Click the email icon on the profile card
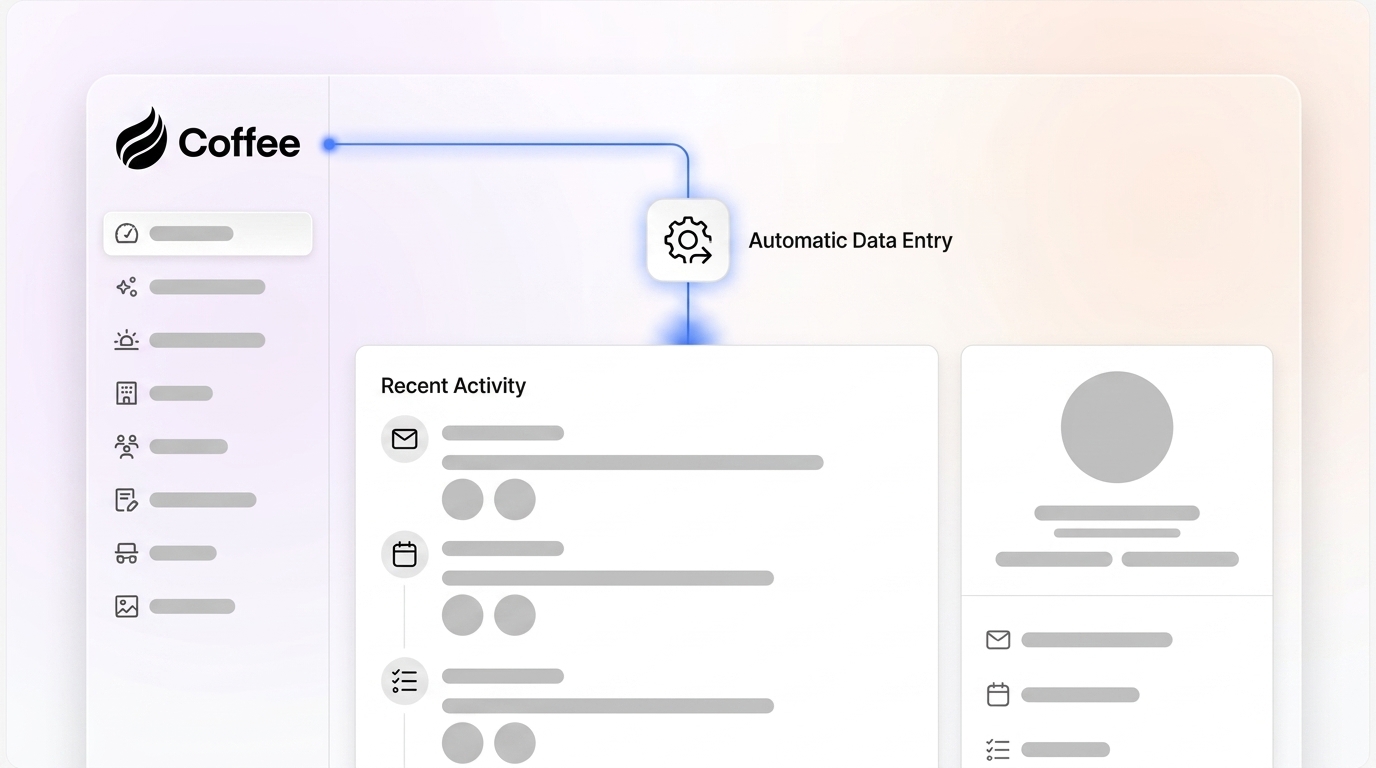Screen dimensions: 1376x768 (997, 639)
